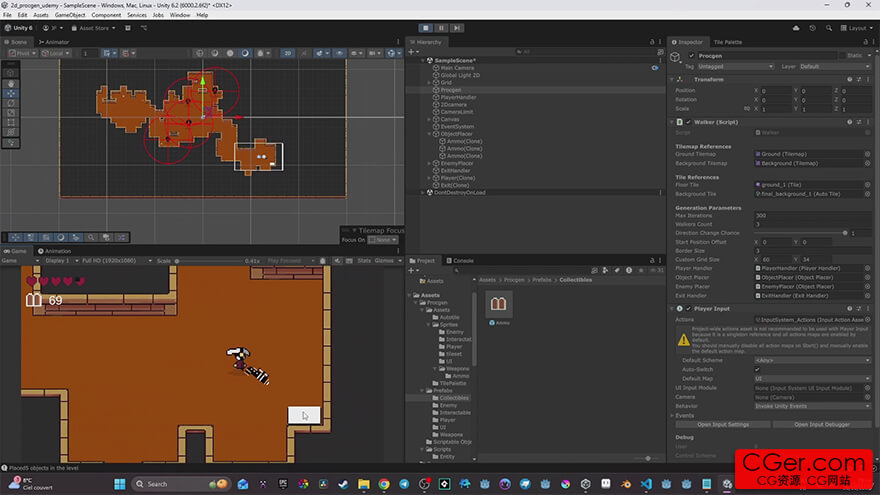
Task: Open Google Chrome from the taskbar
Action: click(384, 484)
